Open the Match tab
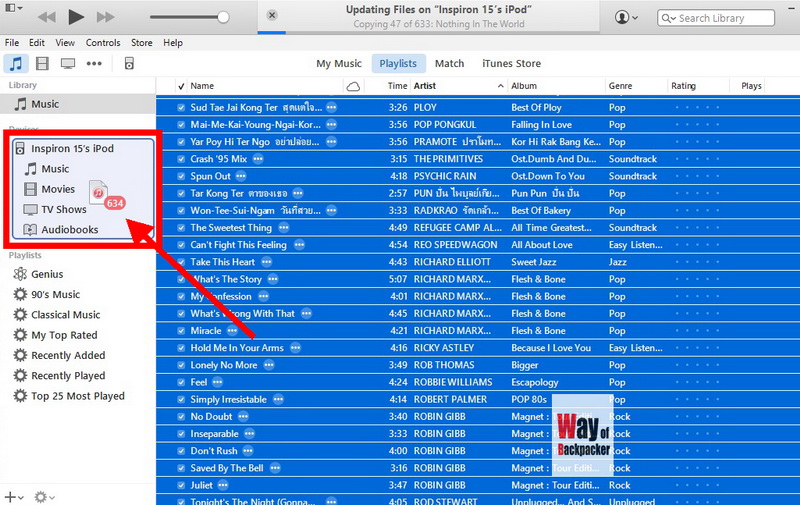This screenshot has height=505, width=800. (x=449, y=64)
